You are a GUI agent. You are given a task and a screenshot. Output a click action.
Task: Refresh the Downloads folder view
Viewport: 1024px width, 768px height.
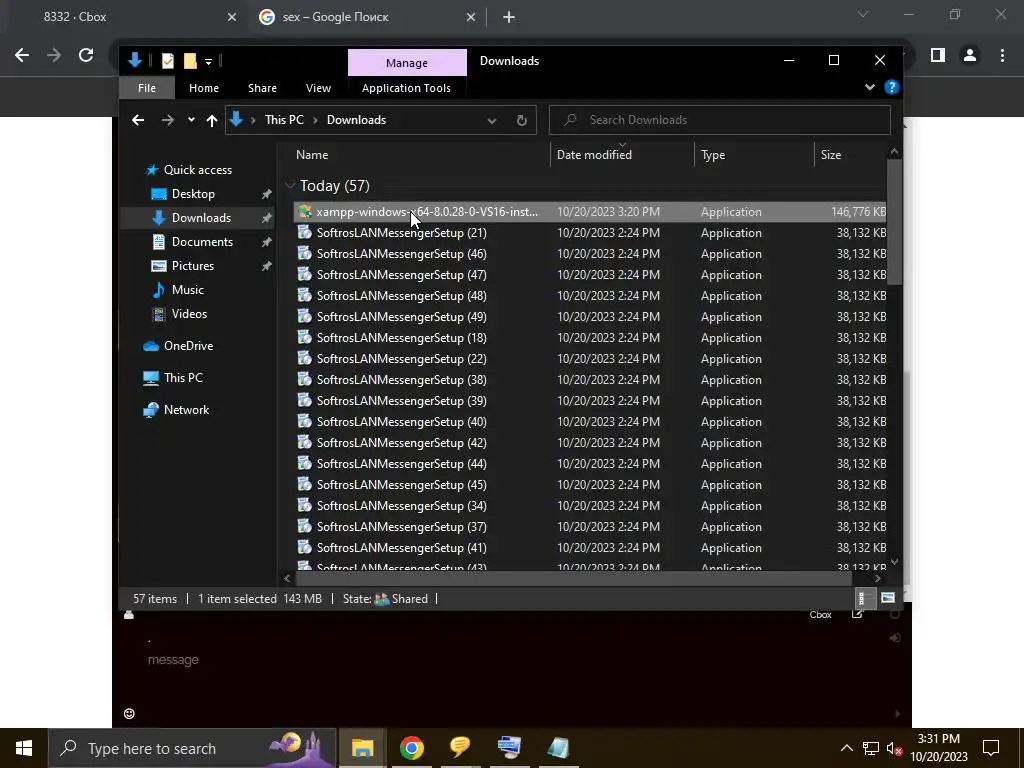(x=521, y=120)
